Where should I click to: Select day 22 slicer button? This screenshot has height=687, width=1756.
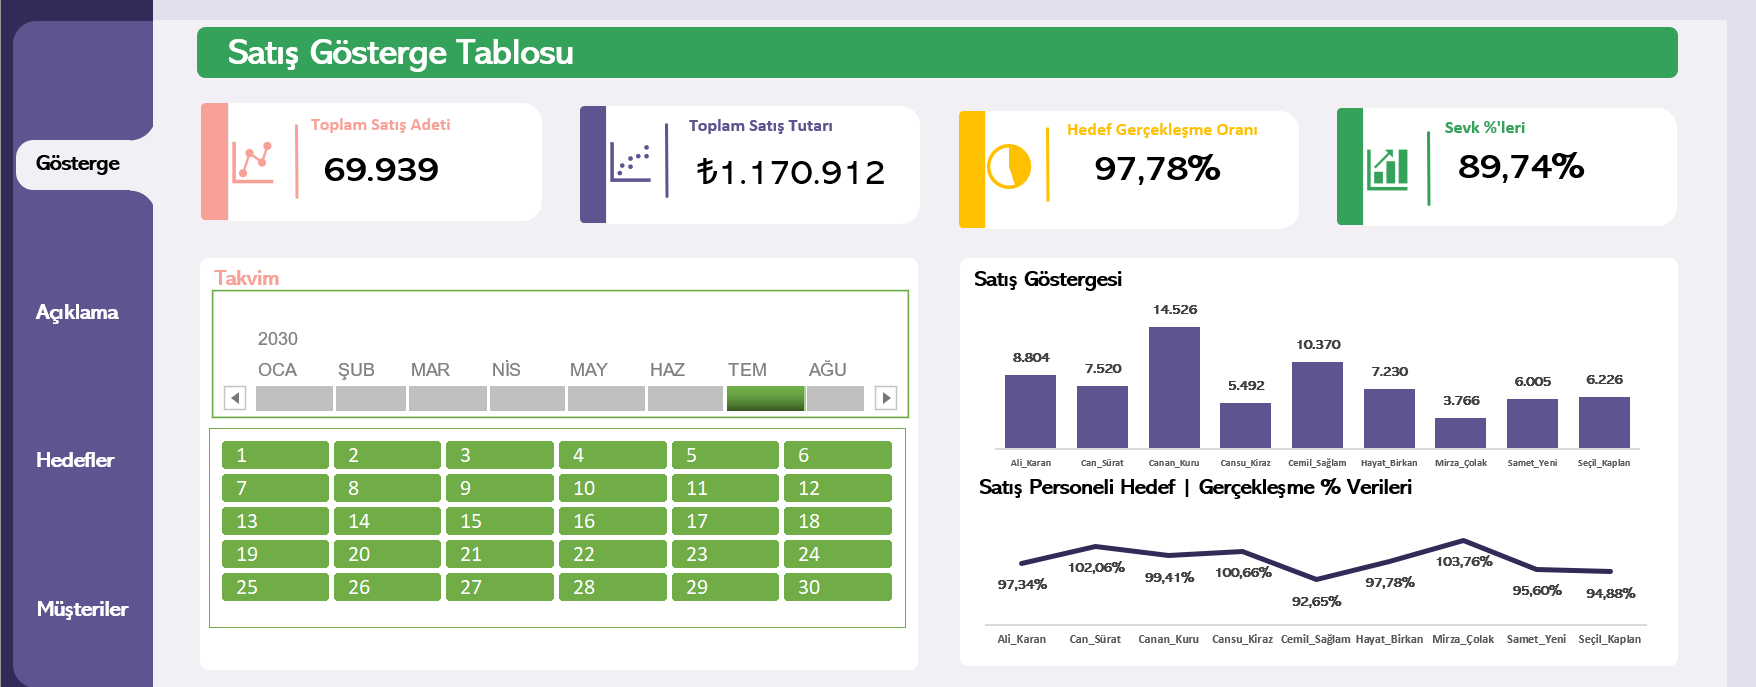pyautogui.click(x=612, y=554)
